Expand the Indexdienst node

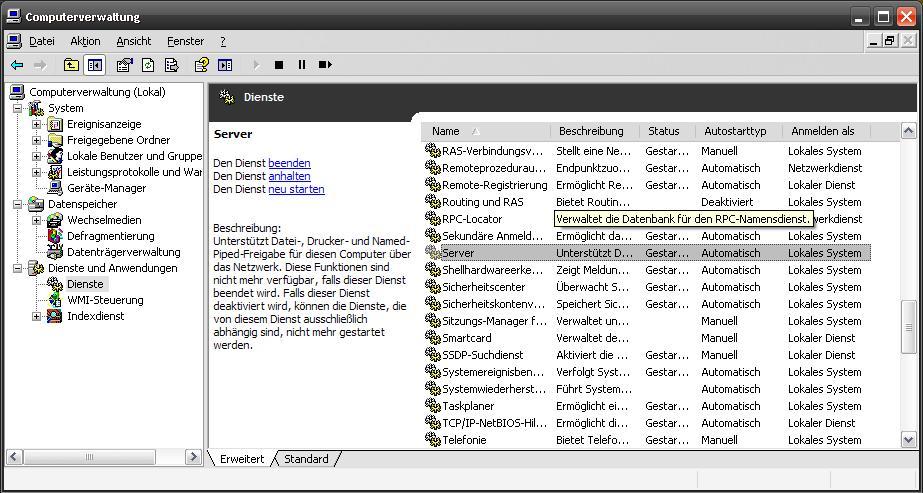pos(36,316)
